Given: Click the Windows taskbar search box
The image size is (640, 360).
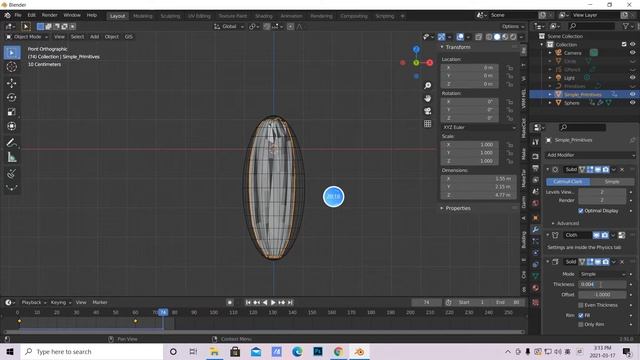Looking at the screenshot, I should [x=92, y=351].
